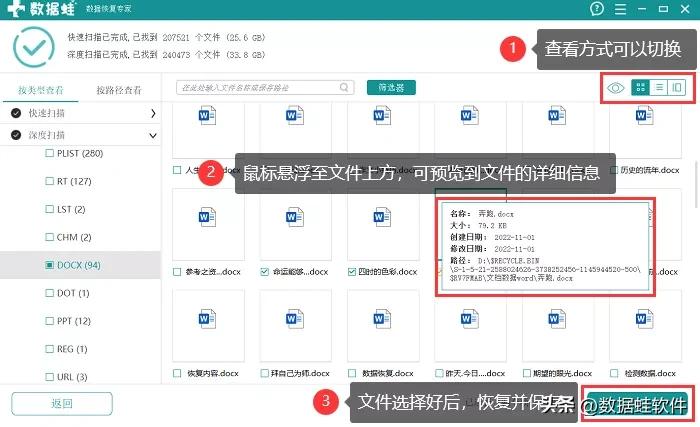Tick the 期望的眼光.docx file checkbox
The image size is (700, 427).
[527, 373]
